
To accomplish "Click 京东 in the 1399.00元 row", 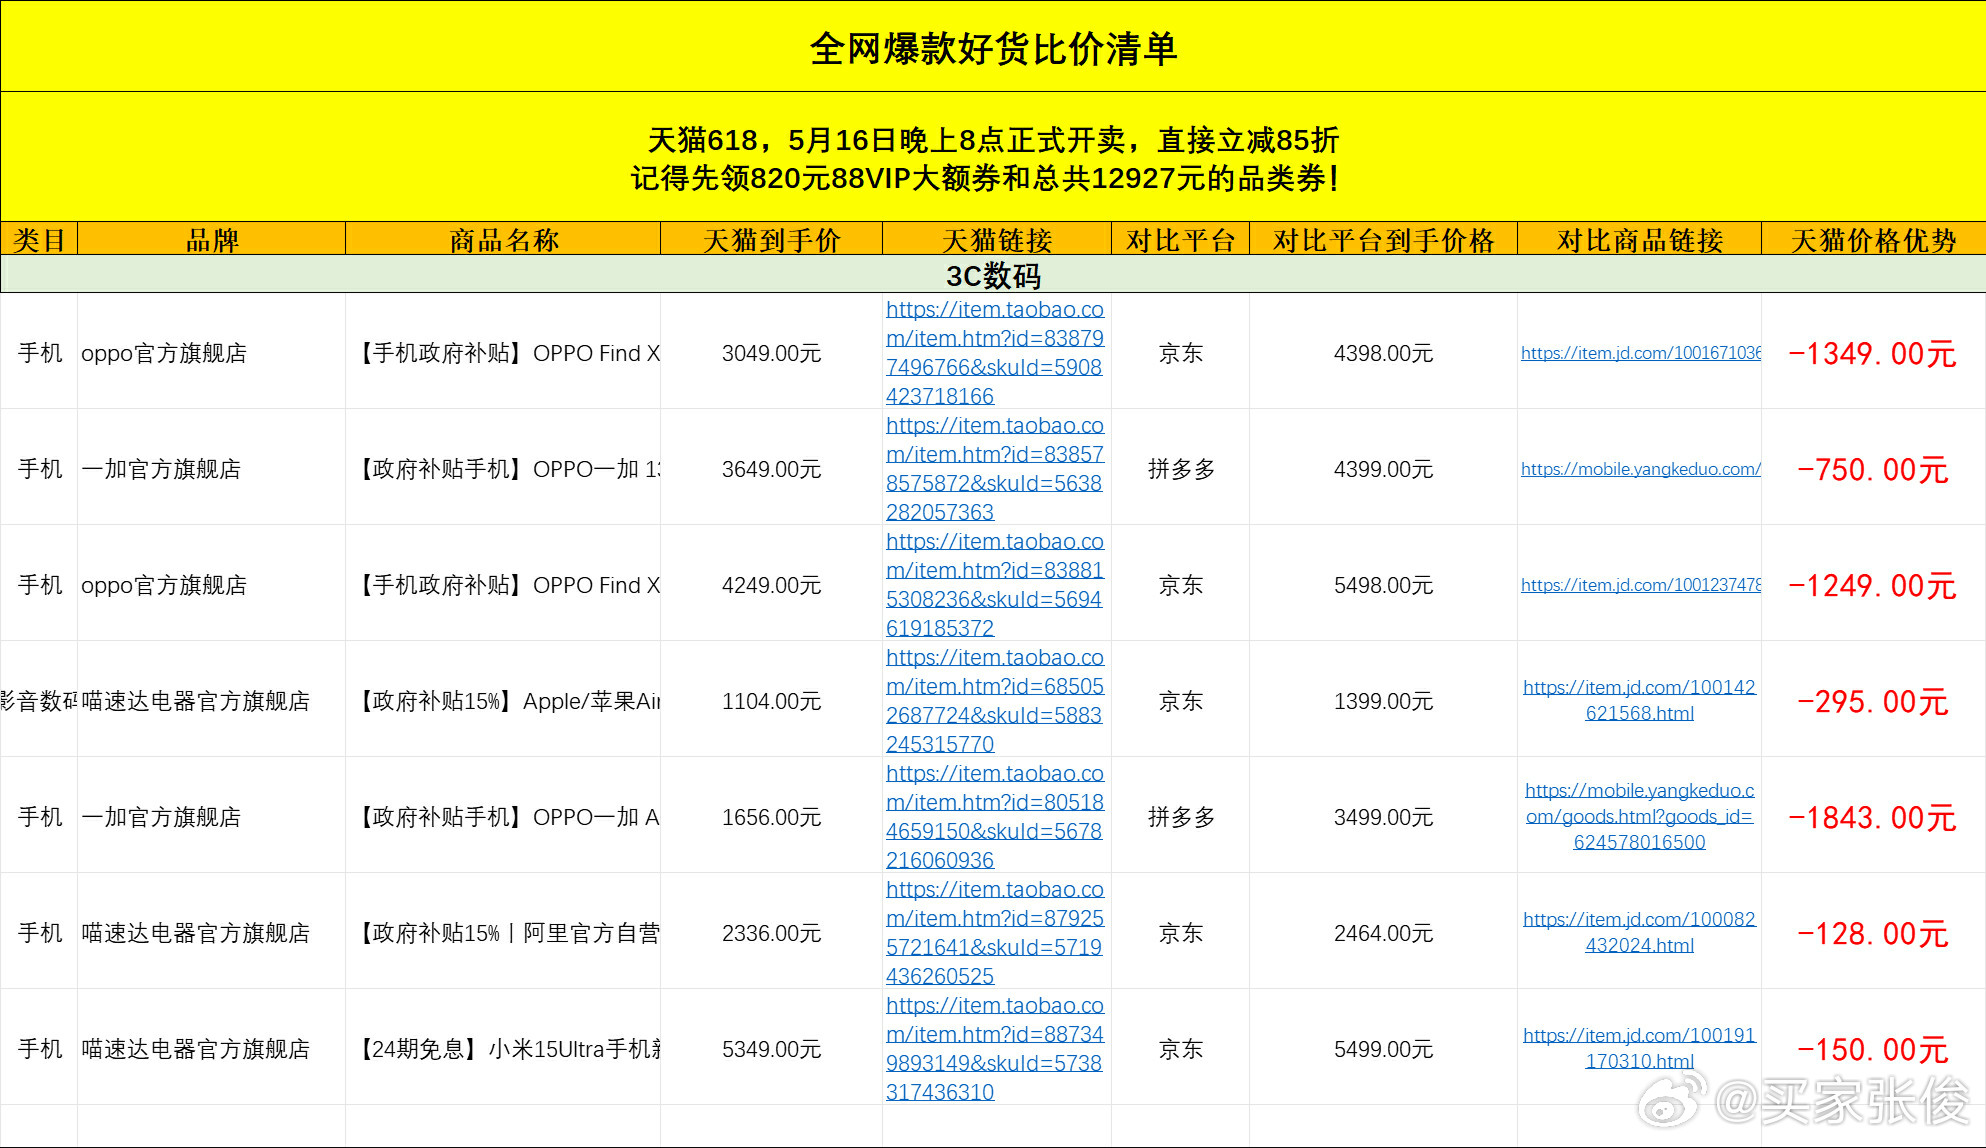I will 1181,701.
